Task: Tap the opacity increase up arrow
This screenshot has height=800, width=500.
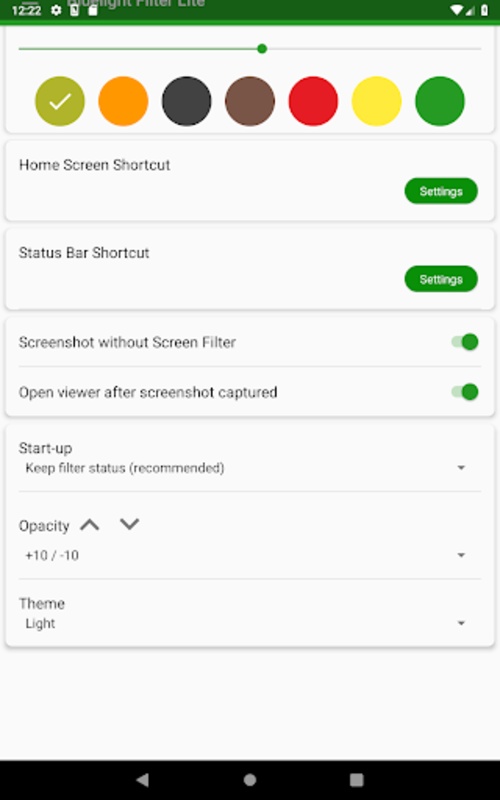Action: 90,525
